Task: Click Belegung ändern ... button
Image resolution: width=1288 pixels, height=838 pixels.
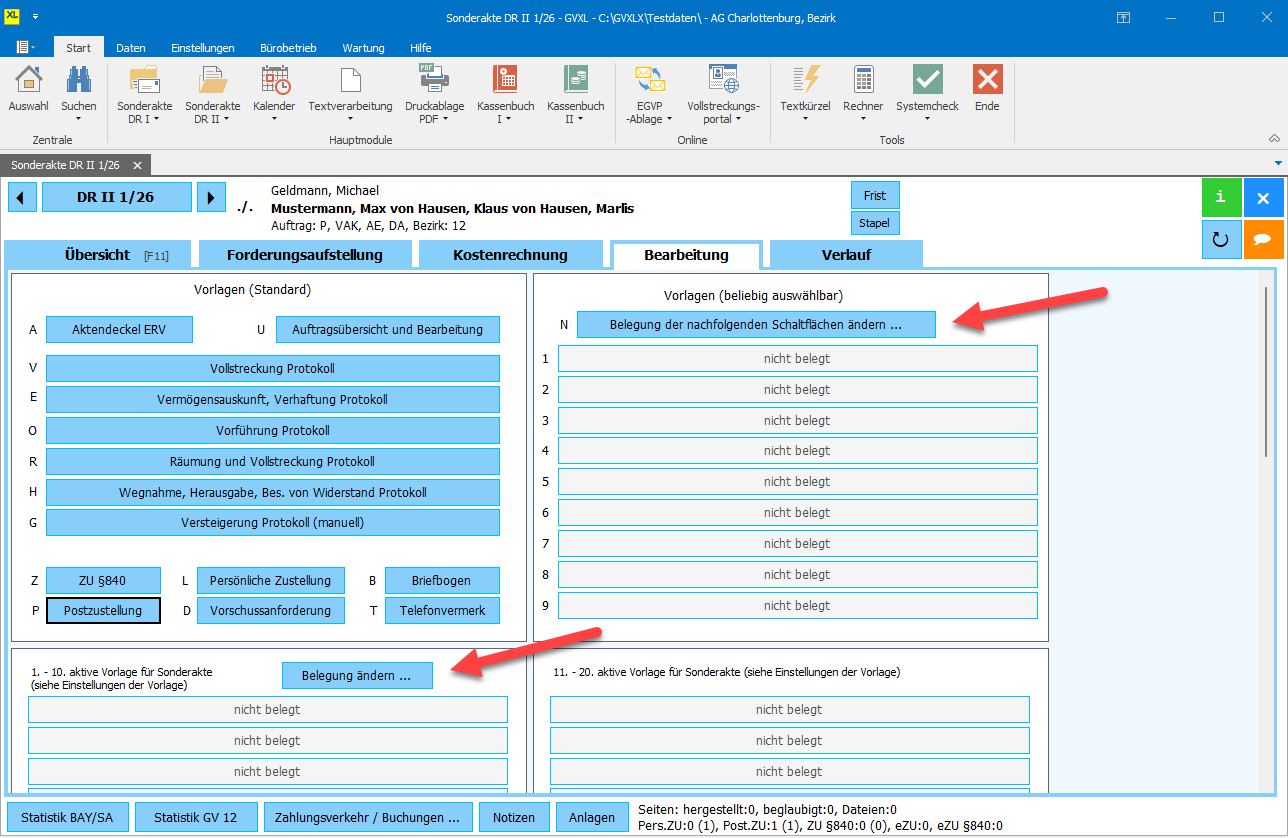Action: 357,676
